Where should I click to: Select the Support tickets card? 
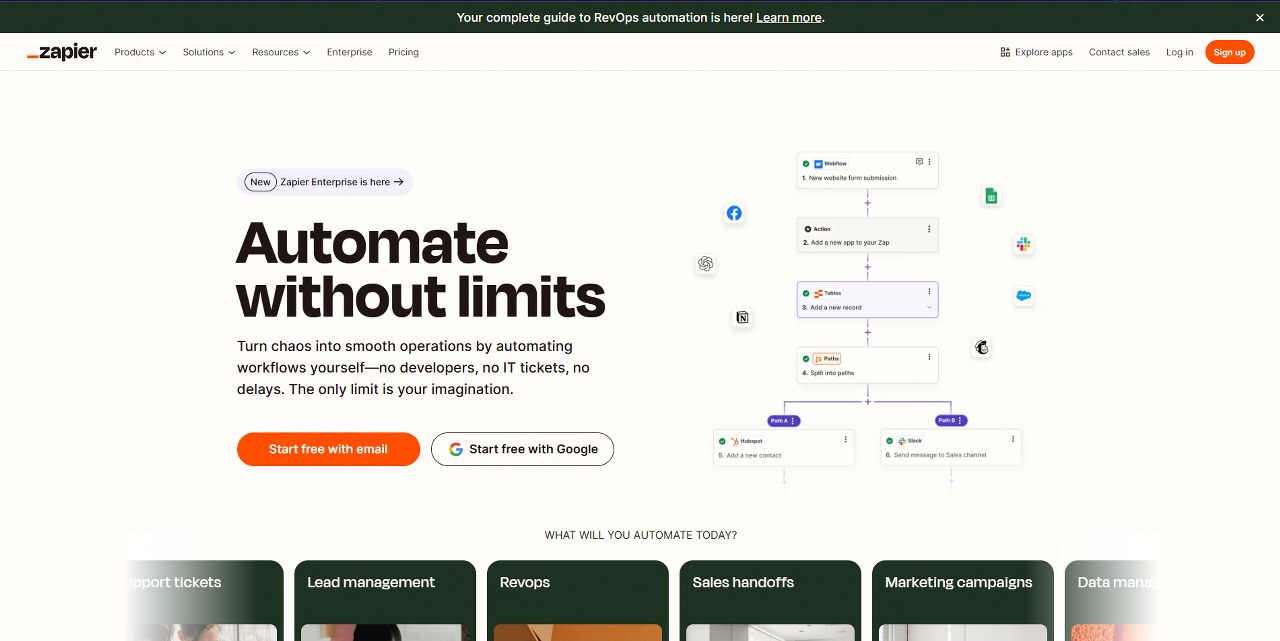click(x=204, y=600)
